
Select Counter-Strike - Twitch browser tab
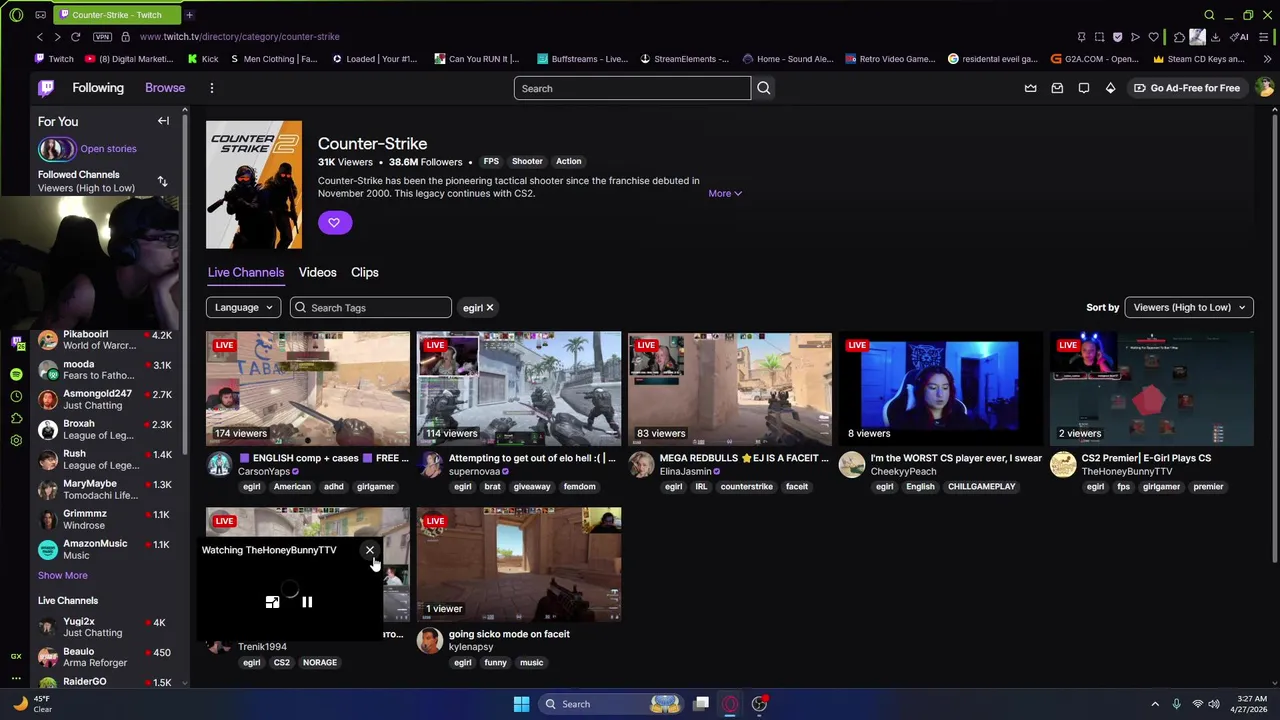pos(116,15)
